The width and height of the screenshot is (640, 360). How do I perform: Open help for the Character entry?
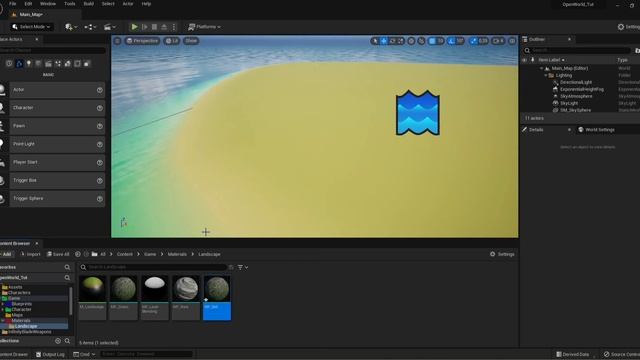(100, 108)
